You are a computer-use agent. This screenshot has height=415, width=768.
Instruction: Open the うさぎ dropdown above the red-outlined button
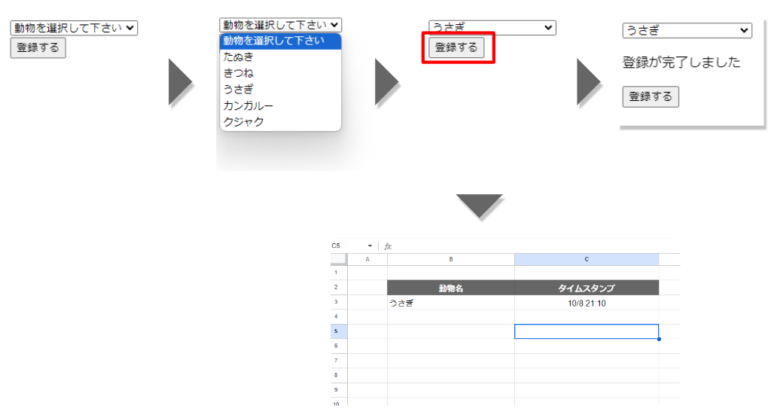(x=491, y=28)
